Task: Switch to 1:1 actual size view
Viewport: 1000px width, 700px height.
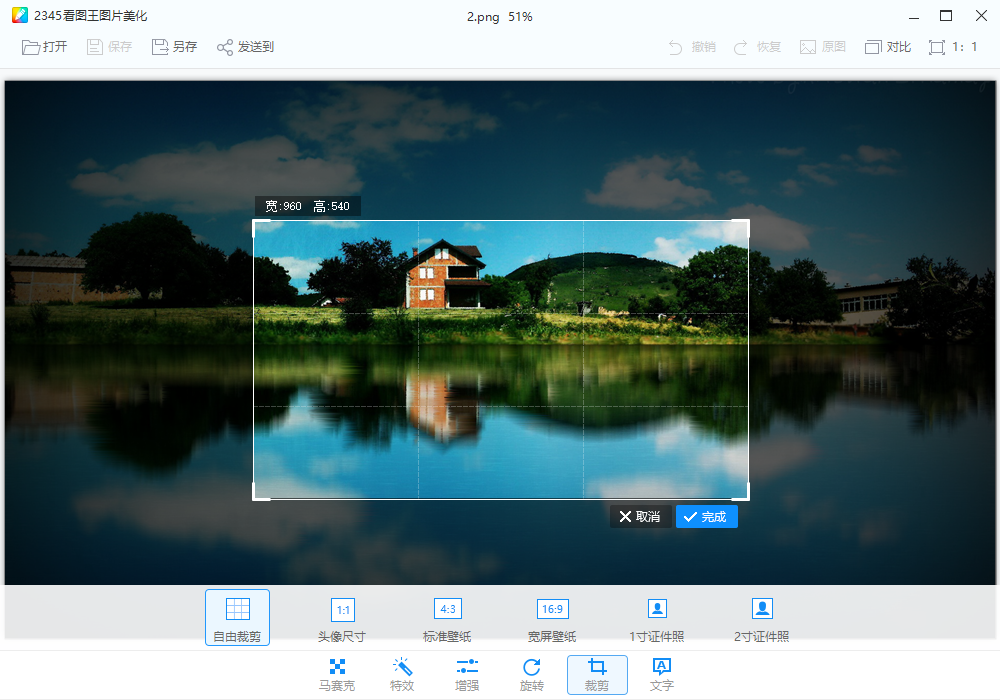Action: [x=951, y=47]
